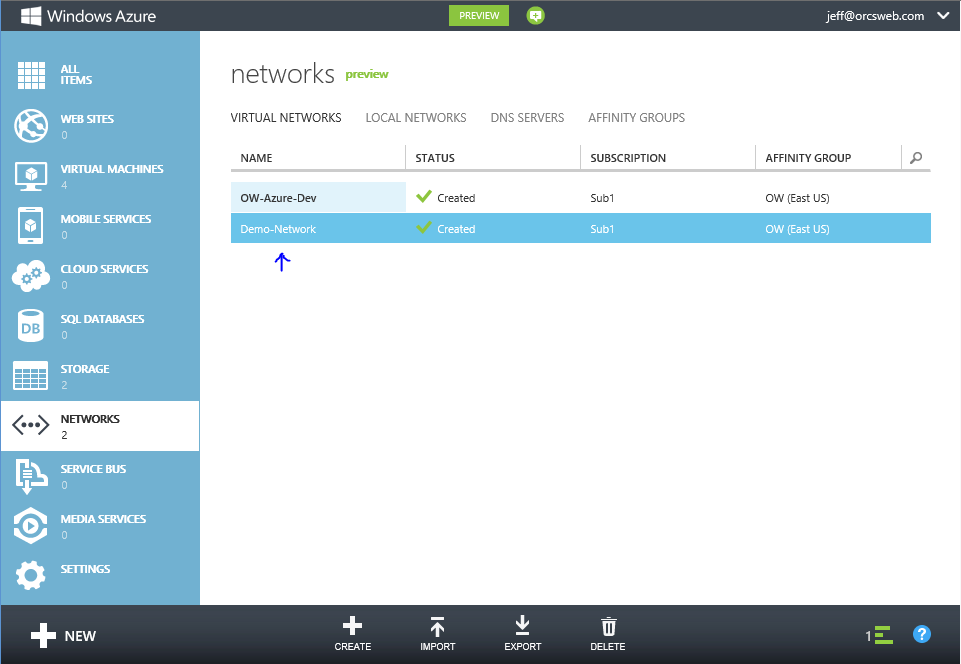Click the Windows Azure logo icon
Viewport: 961px width, 664px height.
(31, 16)
